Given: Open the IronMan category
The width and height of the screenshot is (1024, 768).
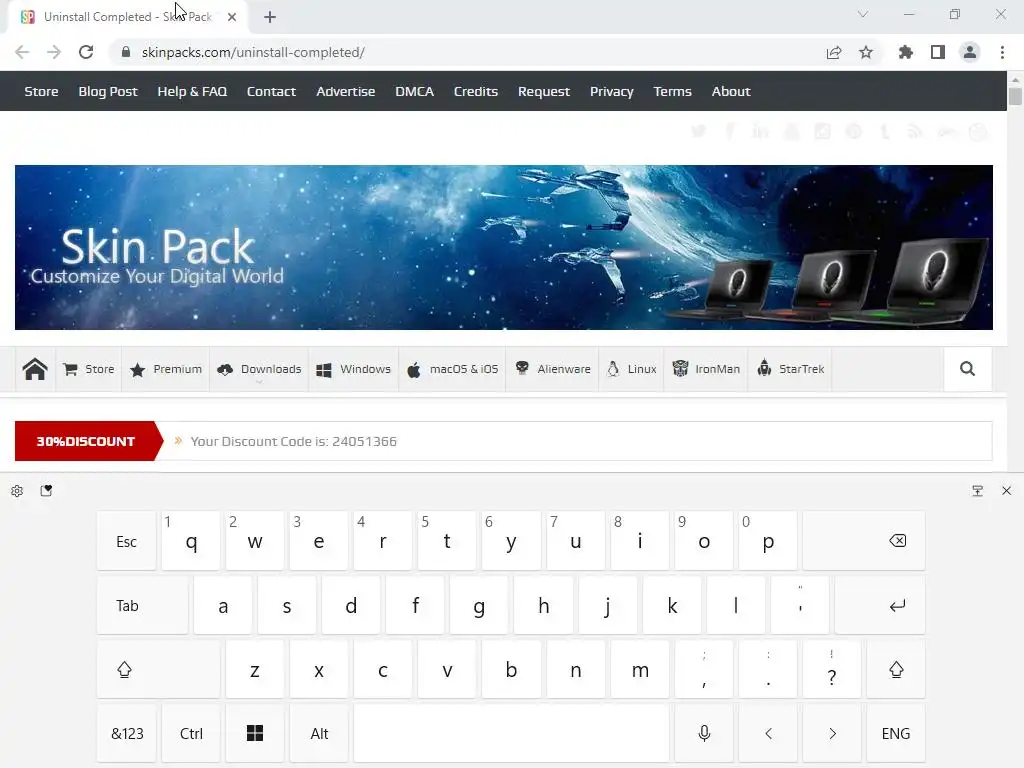Looking at the screenshot, I should click(706, 369).
